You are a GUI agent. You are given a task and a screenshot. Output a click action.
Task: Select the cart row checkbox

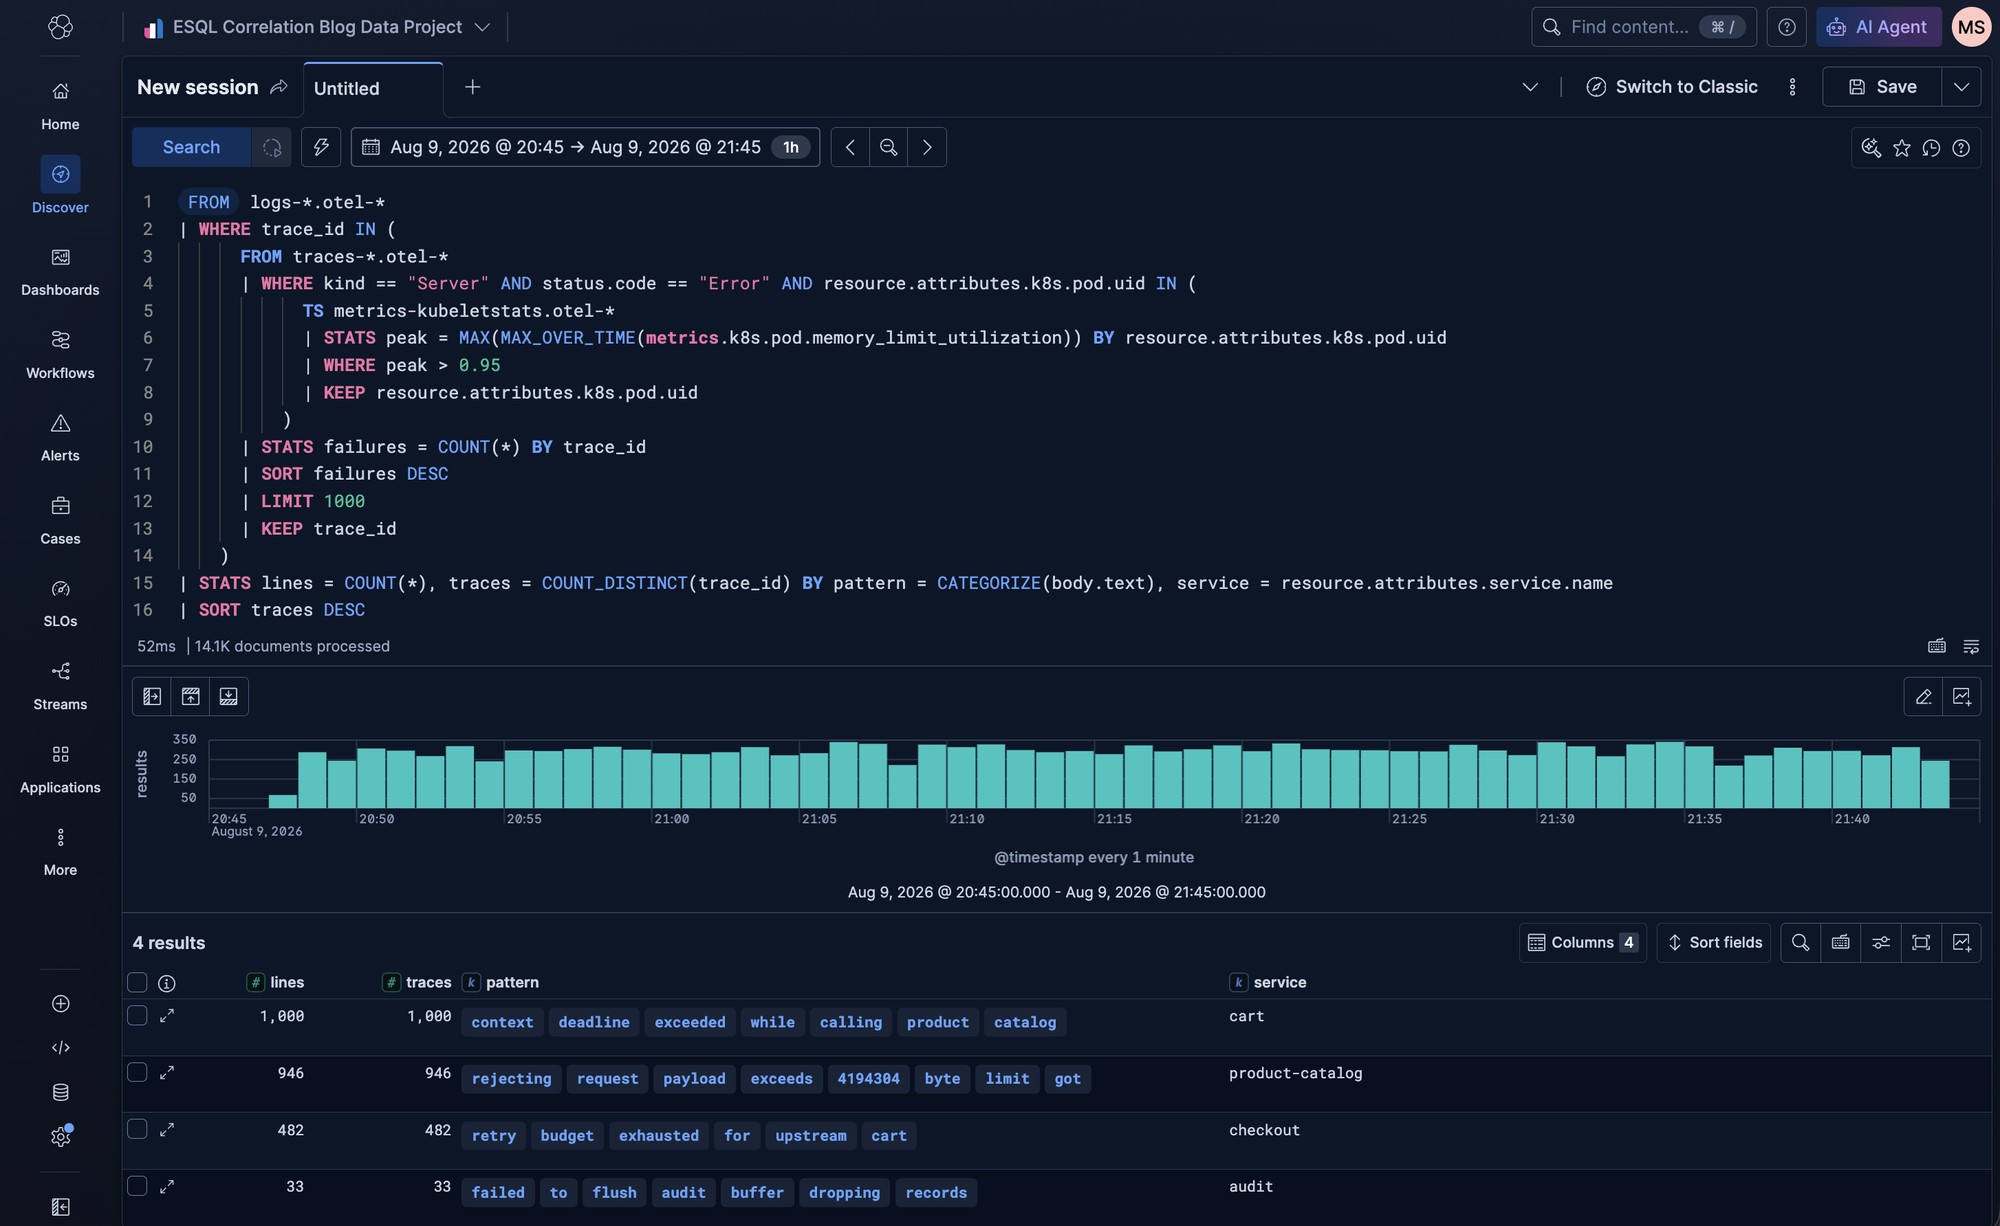[138, 1015]
